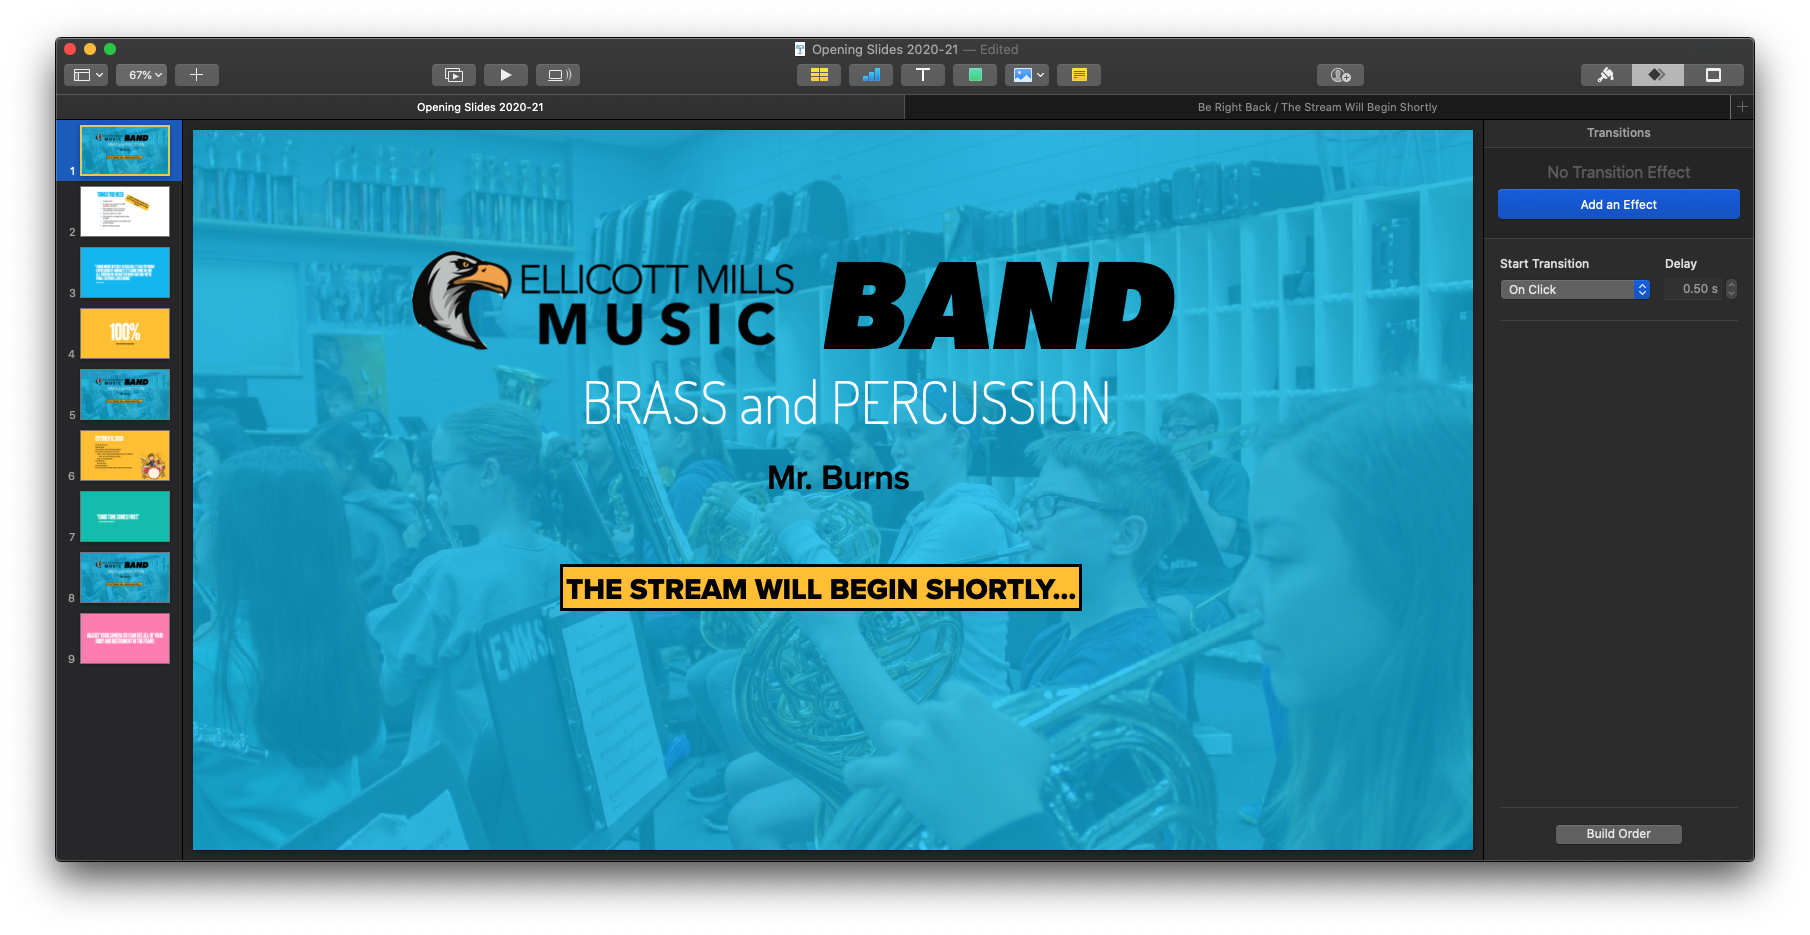Select slide 2 thumbnail in navigator

pyautogui.click(x=125, y=211)
